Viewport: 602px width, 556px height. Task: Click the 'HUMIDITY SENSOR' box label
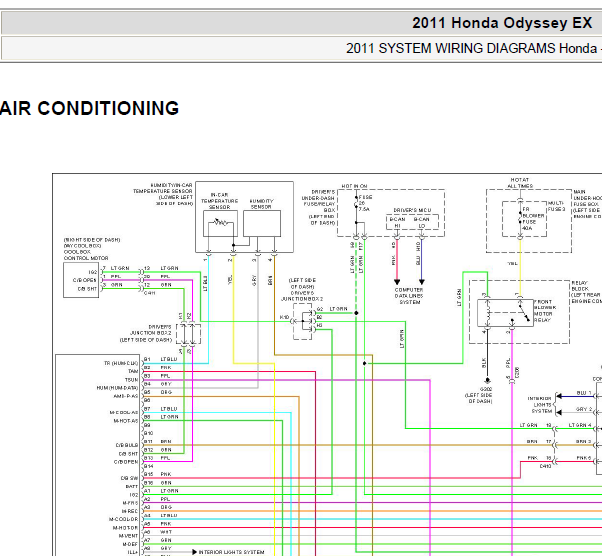261,204
